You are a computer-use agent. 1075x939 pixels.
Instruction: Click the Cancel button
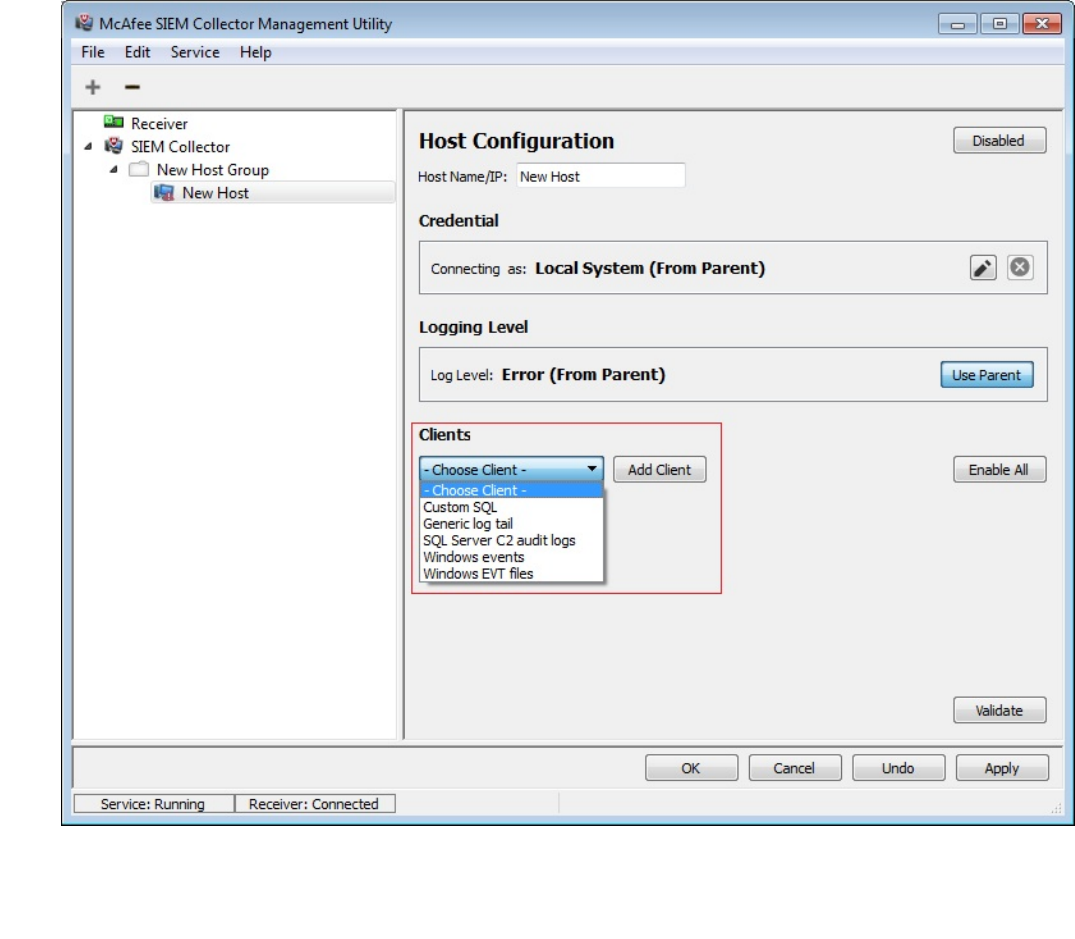pyautogui.click(x=795, y=768)
